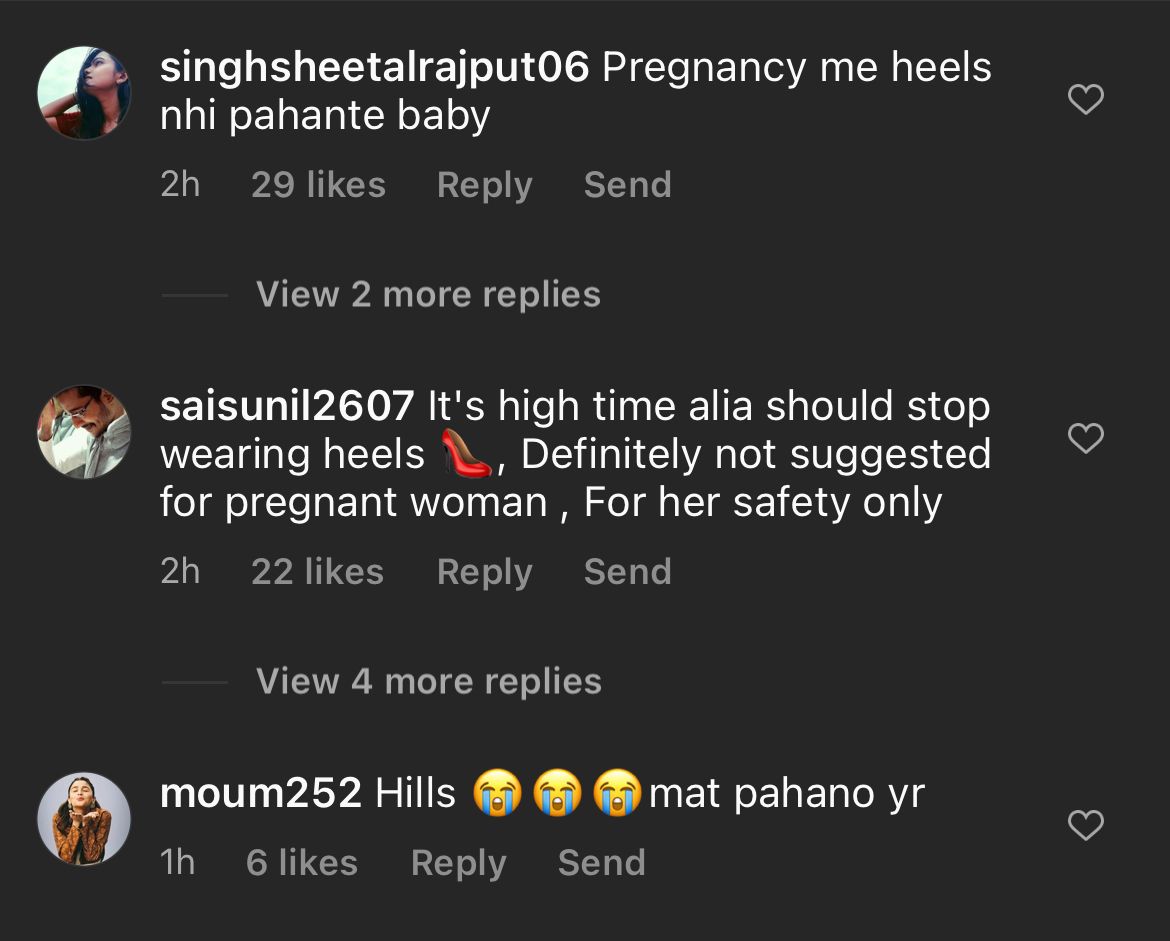Tap the heart on saisunil2607's comment
Screen dimensions: 1170x941
coord(1086,439)
